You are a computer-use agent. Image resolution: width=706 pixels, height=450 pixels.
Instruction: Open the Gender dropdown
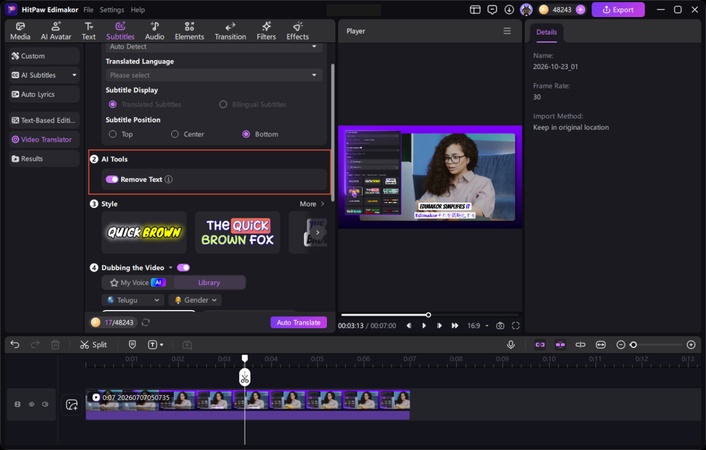pos(195,300)
